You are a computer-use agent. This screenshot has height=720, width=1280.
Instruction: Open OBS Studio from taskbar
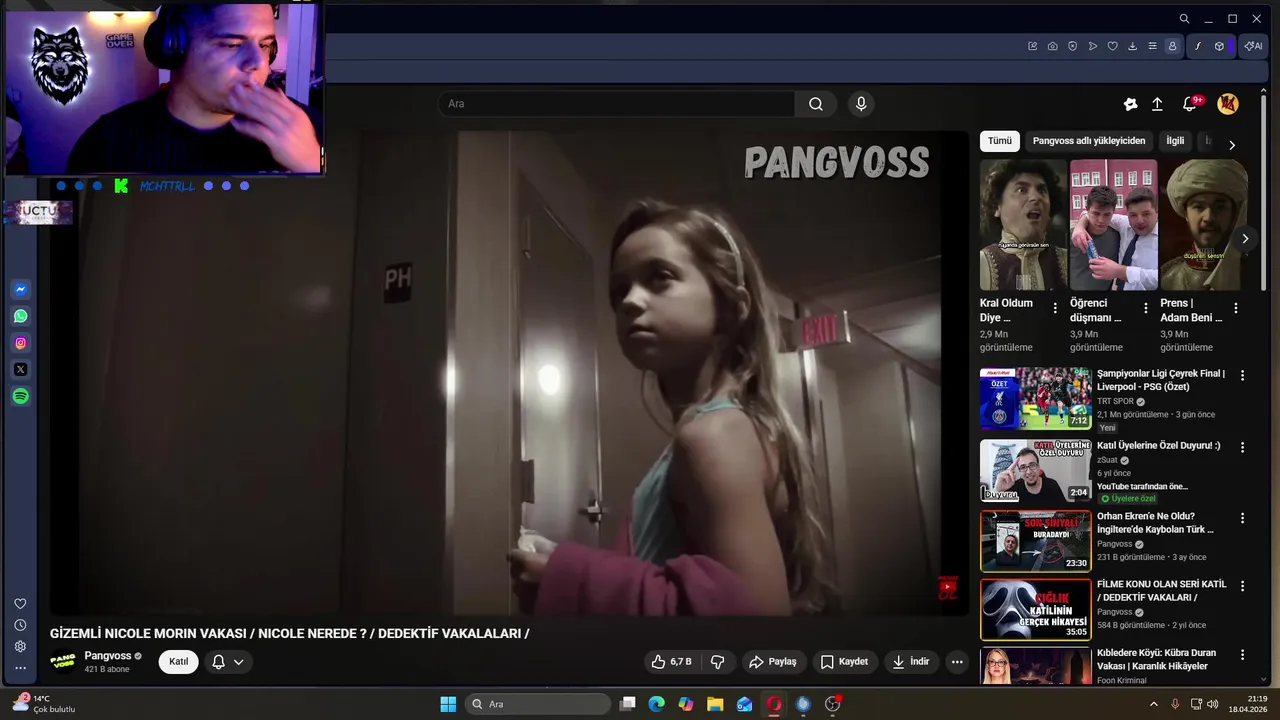pyautogui.click(x=833, y=704)
